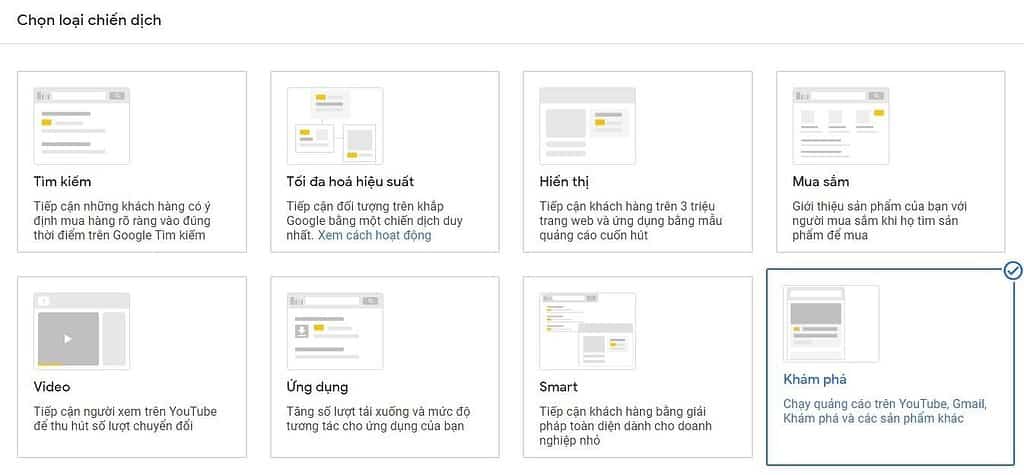Choose the Mua sắm title
This screenshot has height=475, width=1024.
820,181
